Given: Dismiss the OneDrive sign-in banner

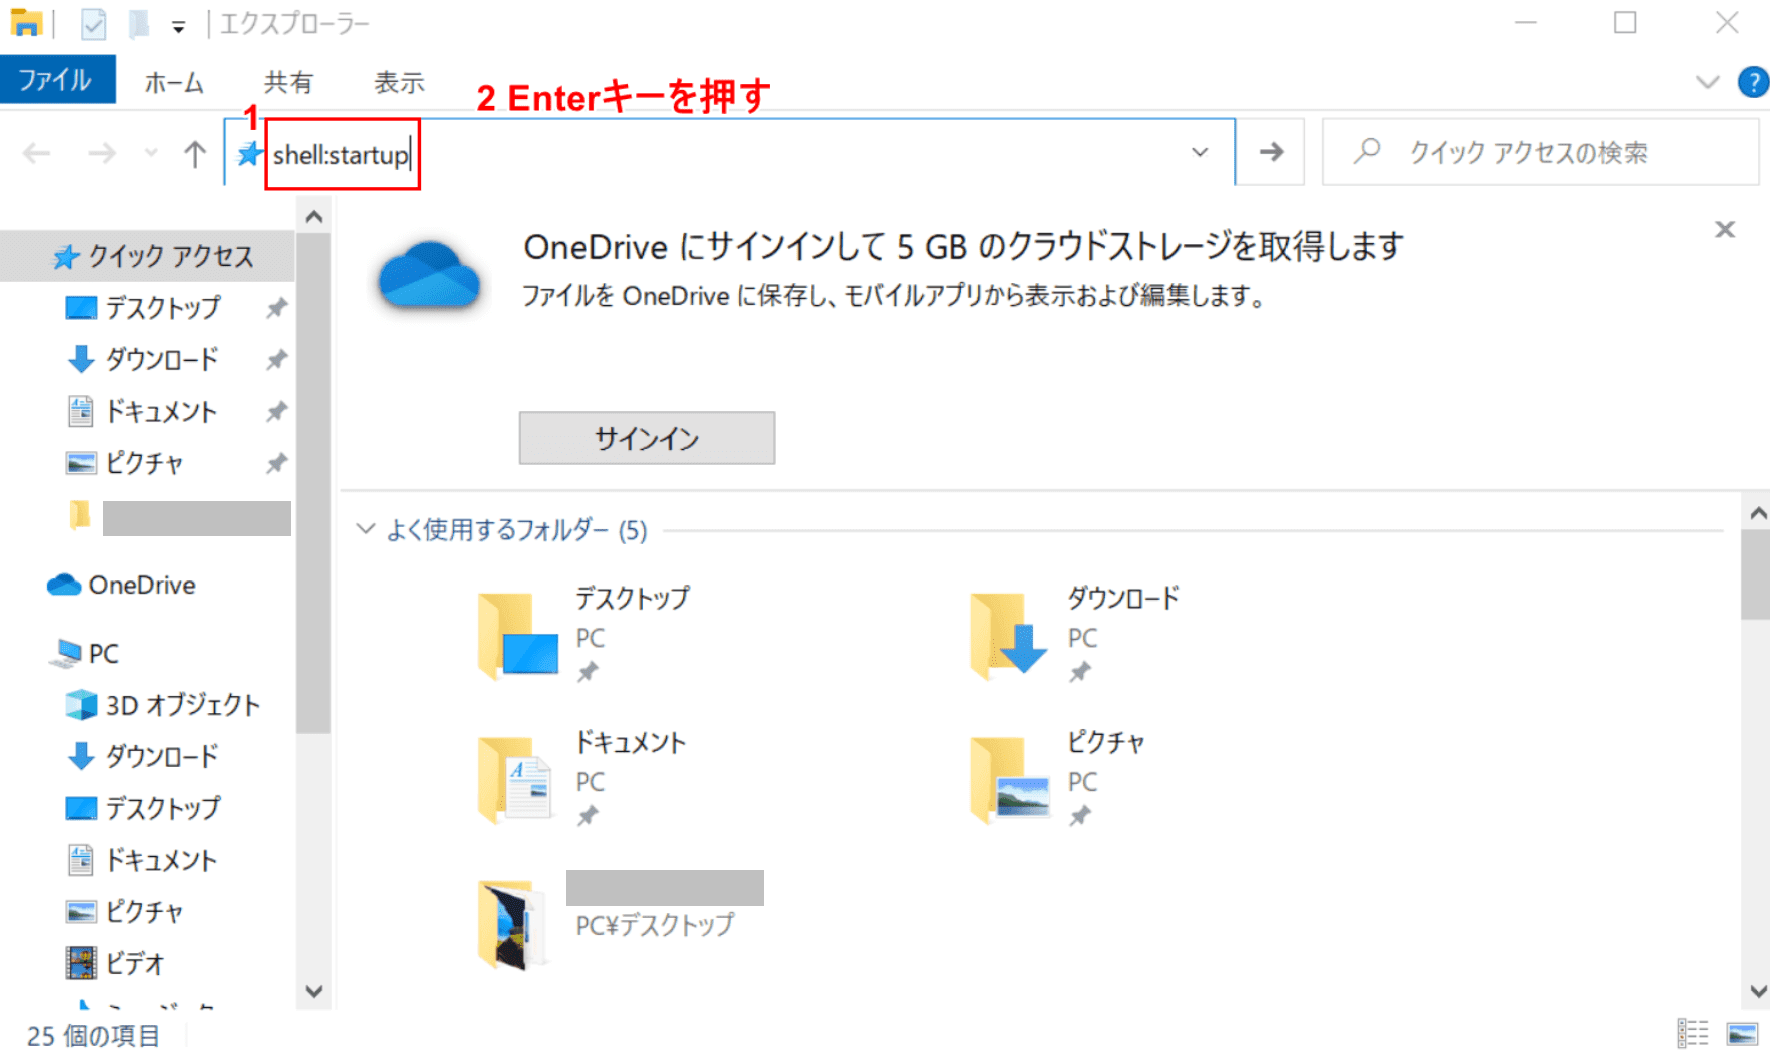Looking at the screenshot, I should pyautogui.click(x=1725, y=230).
